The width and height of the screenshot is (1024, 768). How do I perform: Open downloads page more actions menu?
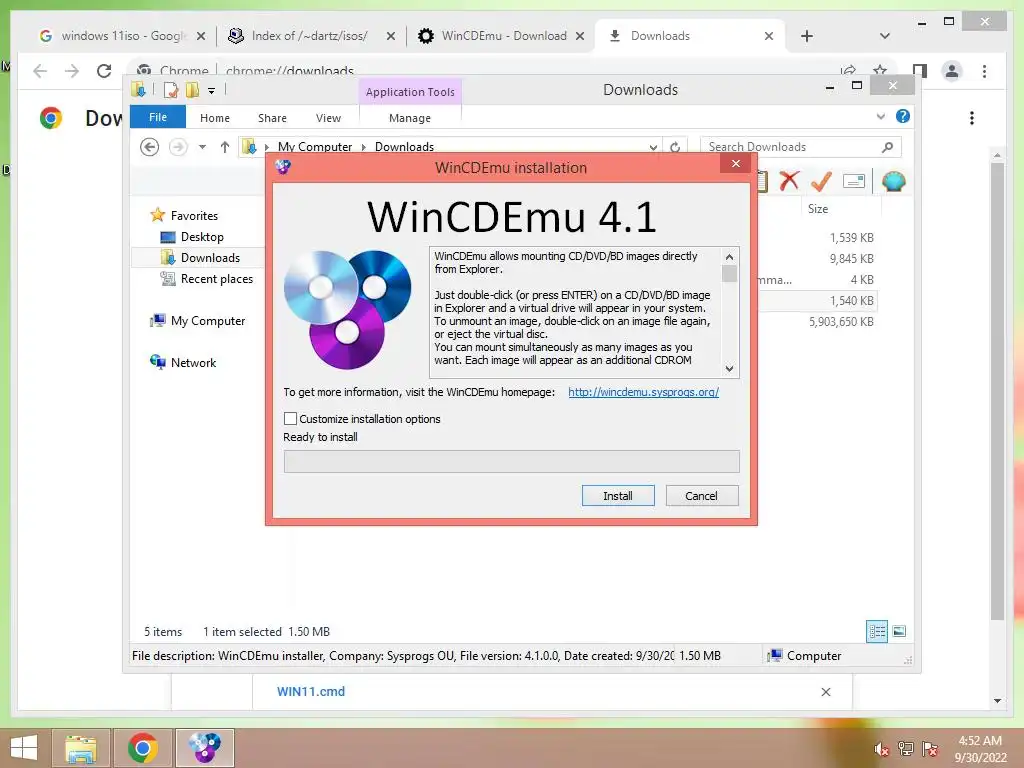pyautogui.click(x=972, y=118)
